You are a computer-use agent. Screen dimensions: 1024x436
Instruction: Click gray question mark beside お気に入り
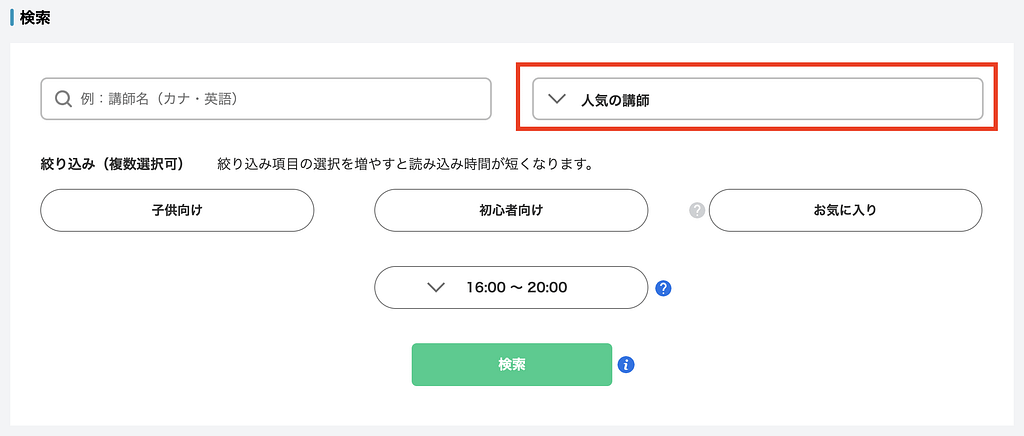click(x=698, y=211)
